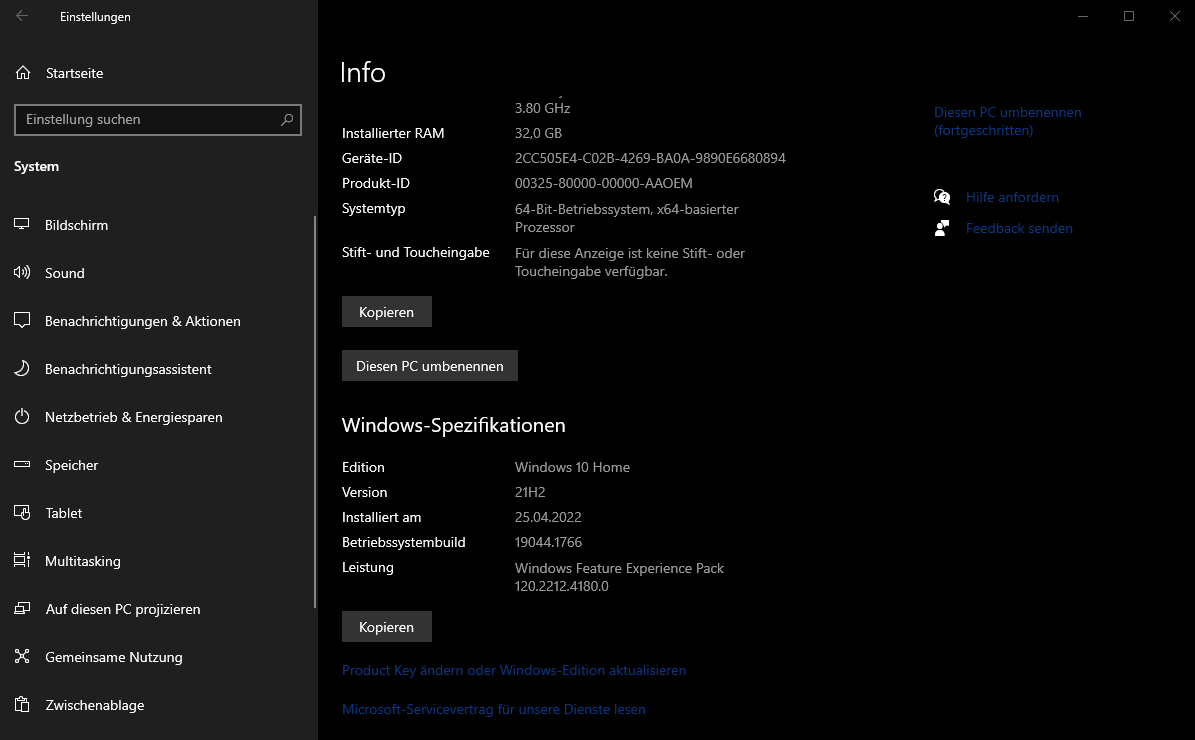Click the search magnifier icon
Viewport: 1195px width, 740px height.
(287, 120)
